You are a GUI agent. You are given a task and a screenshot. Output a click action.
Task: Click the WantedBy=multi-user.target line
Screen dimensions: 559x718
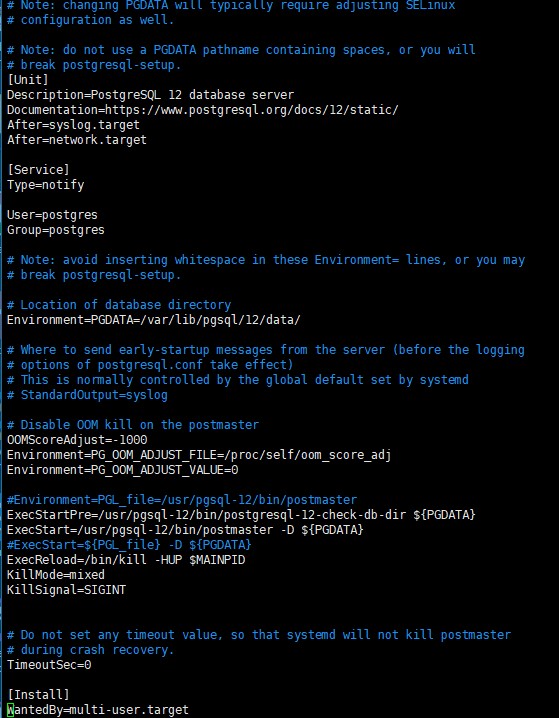(98, 710)
